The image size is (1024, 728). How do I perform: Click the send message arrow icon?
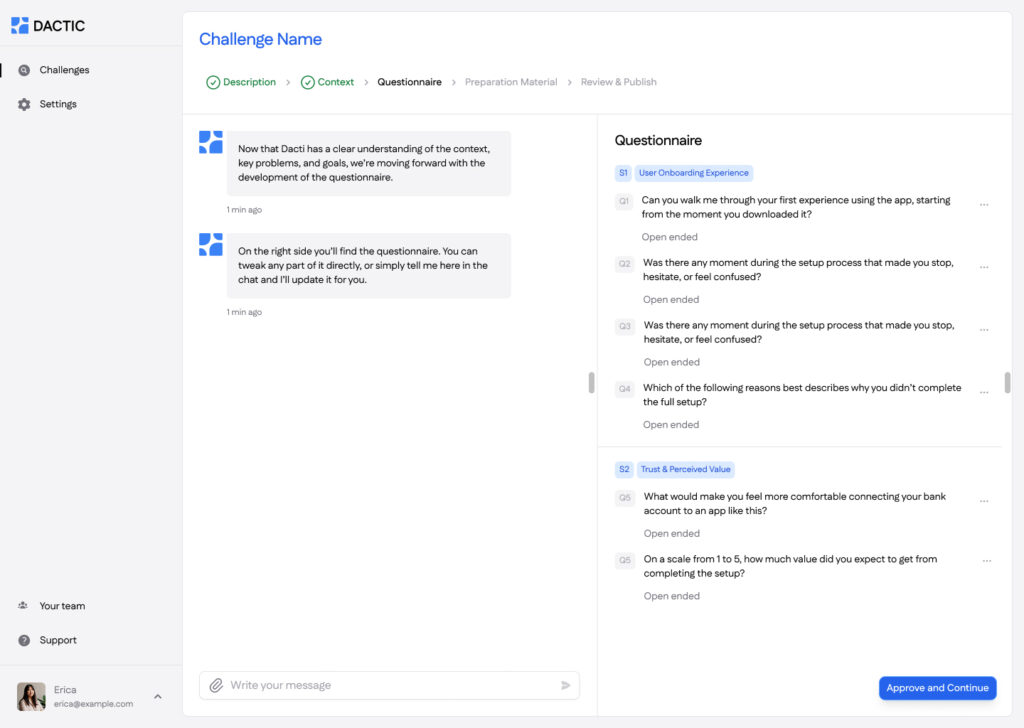click(564, 685)
